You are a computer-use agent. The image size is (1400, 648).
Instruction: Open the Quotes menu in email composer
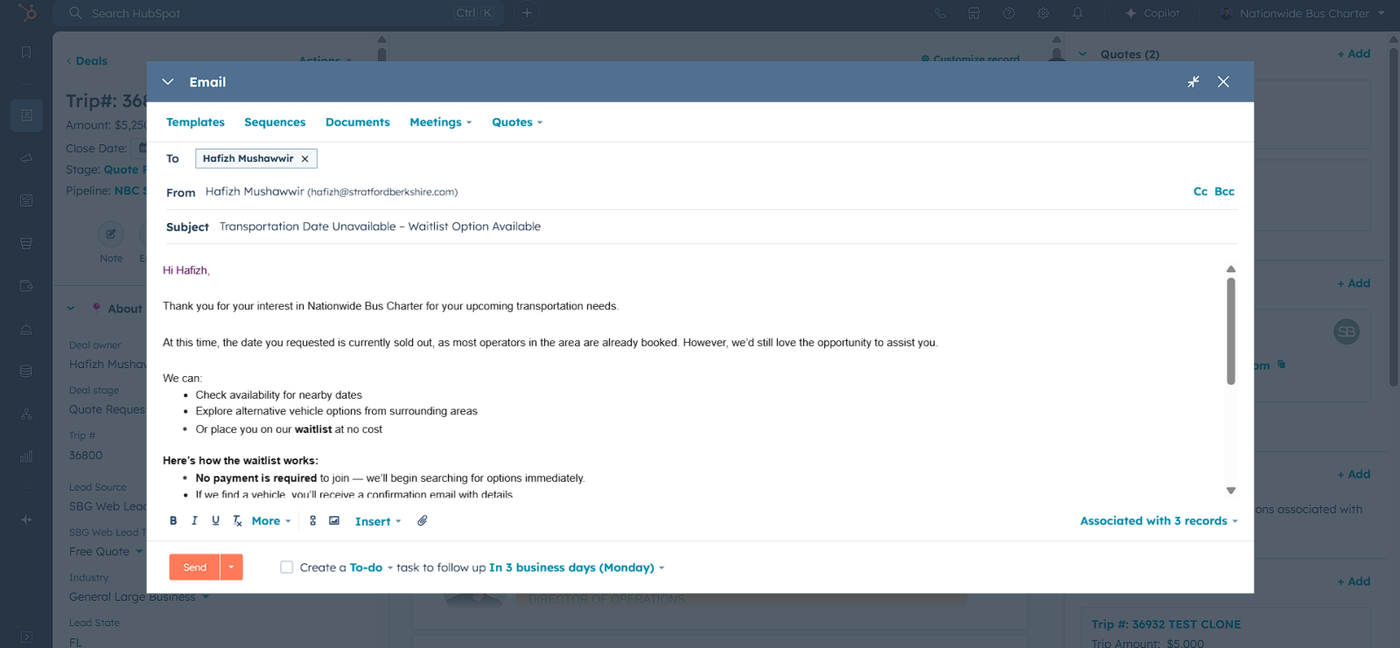pos(517,122)
